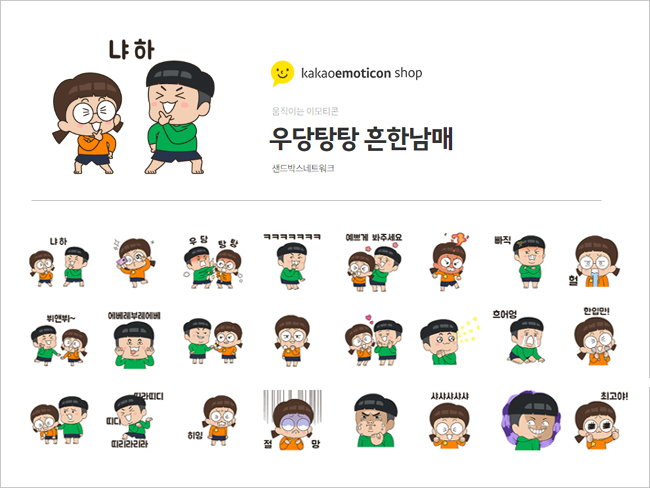Click the yellow Kakao smiley speech-bubble logo
Image resolution: width=650 pixels, height=488 pixels.
(x=282, y=73)
